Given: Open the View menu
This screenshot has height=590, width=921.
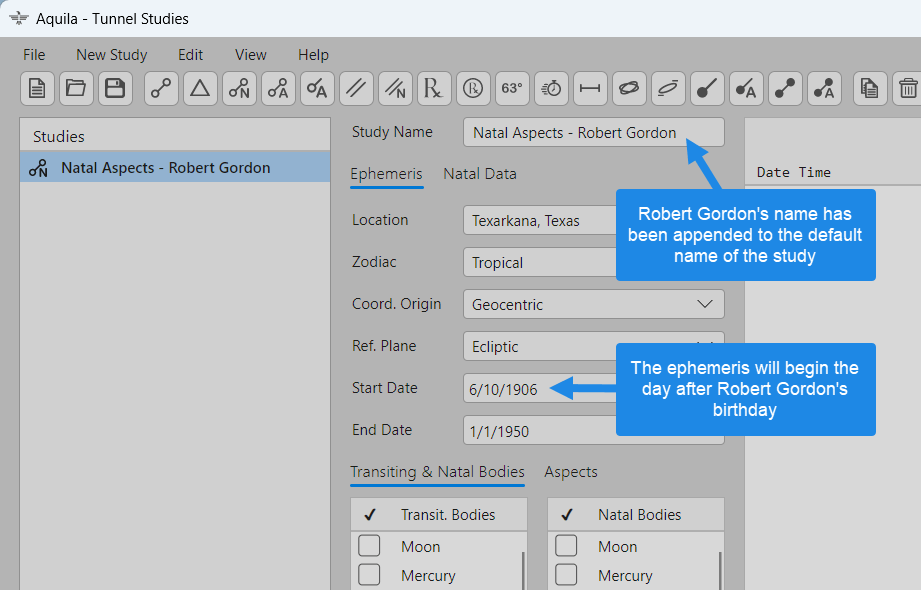Looking at the screenshot, I should pos(251,55).
